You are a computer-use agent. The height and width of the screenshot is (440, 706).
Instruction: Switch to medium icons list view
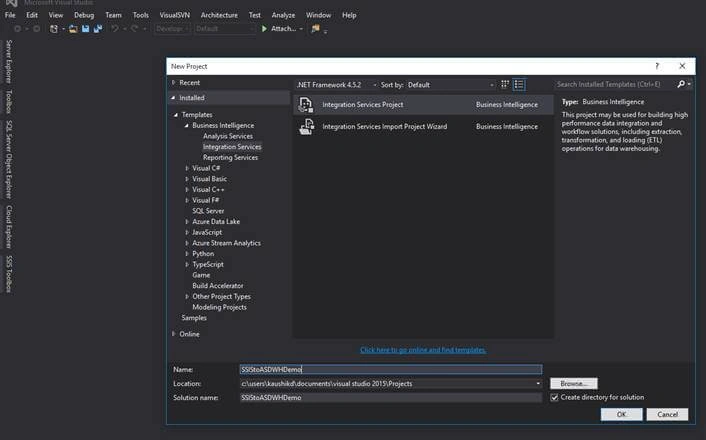point(519,85)
